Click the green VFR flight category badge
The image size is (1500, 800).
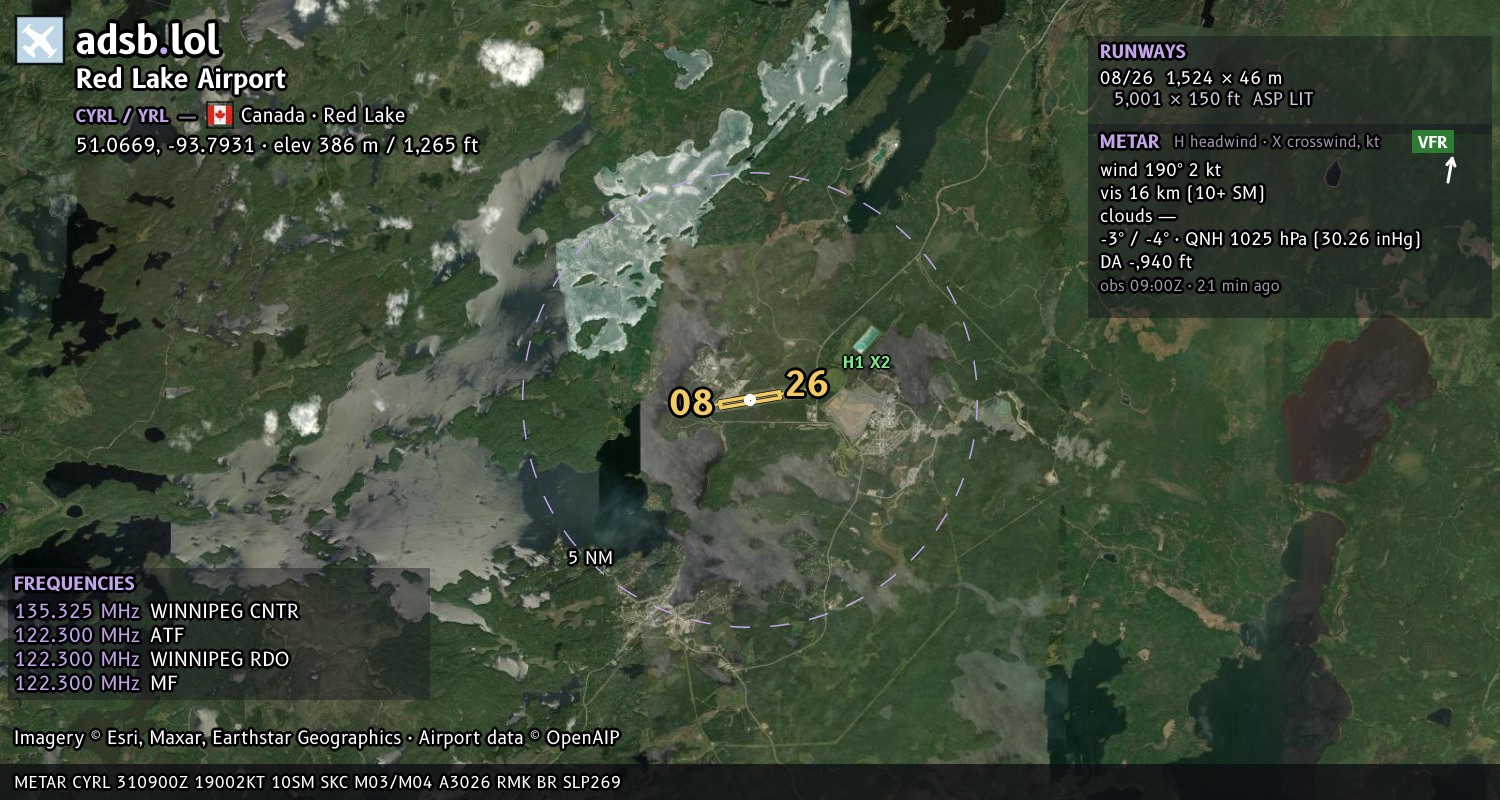1433,142
